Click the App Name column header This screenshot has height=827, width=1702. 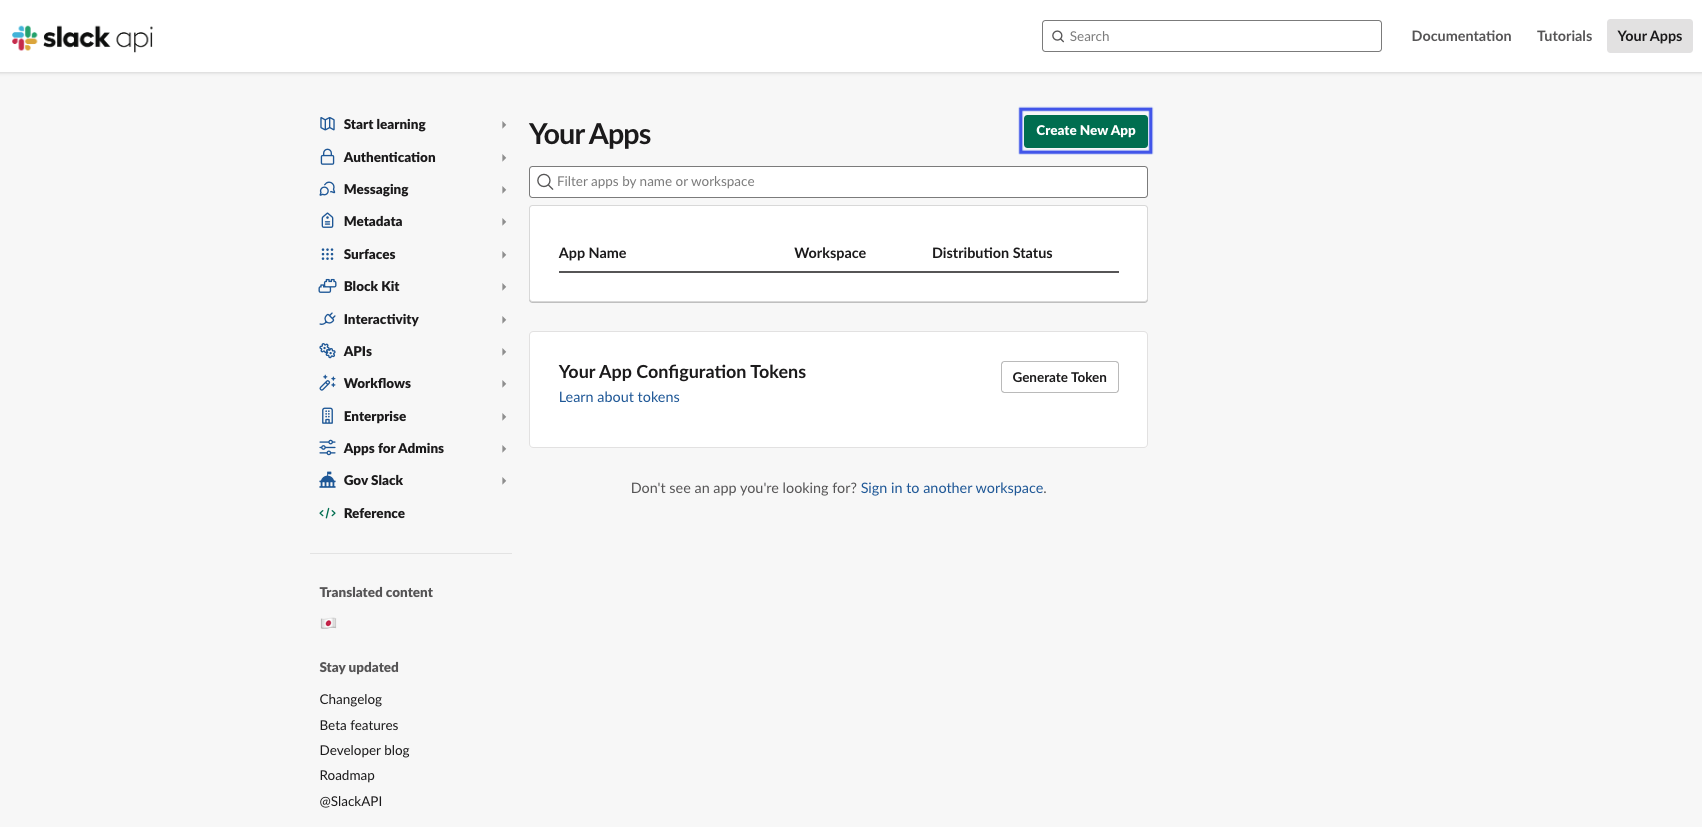tap(592, 253)
